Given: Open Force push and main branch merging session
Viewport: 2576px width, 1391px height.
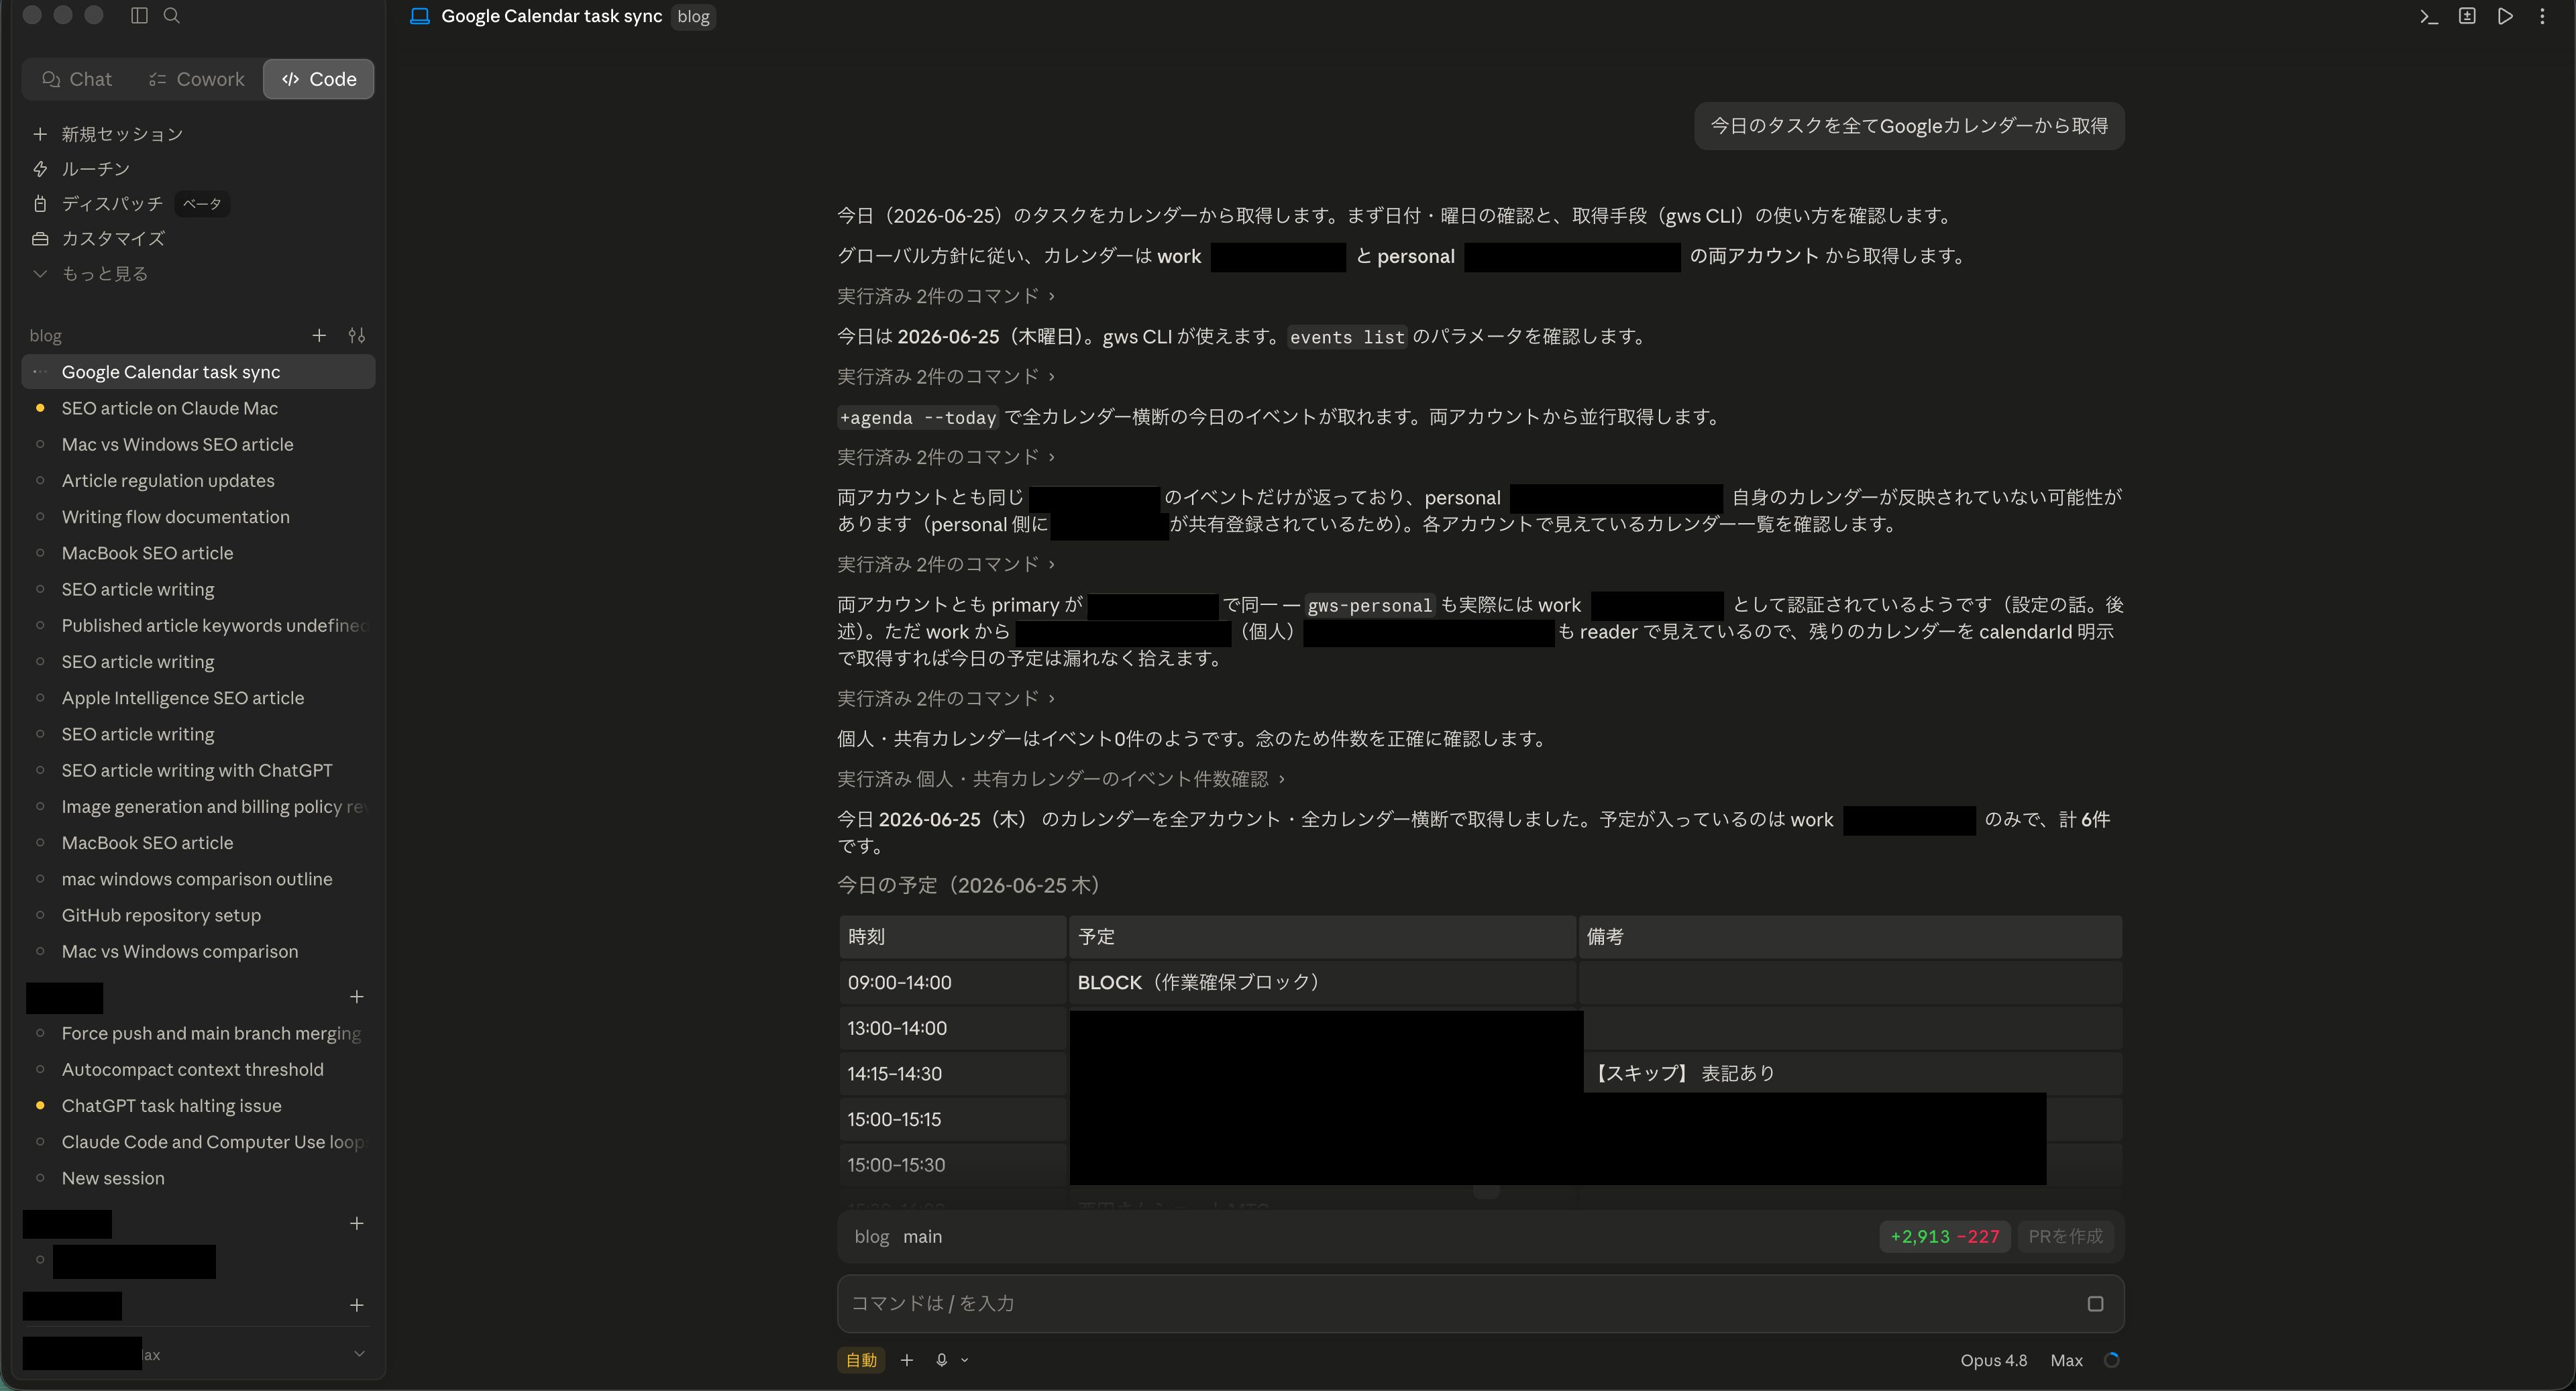Looking at the screenshot, I should tap(199, 1033).
